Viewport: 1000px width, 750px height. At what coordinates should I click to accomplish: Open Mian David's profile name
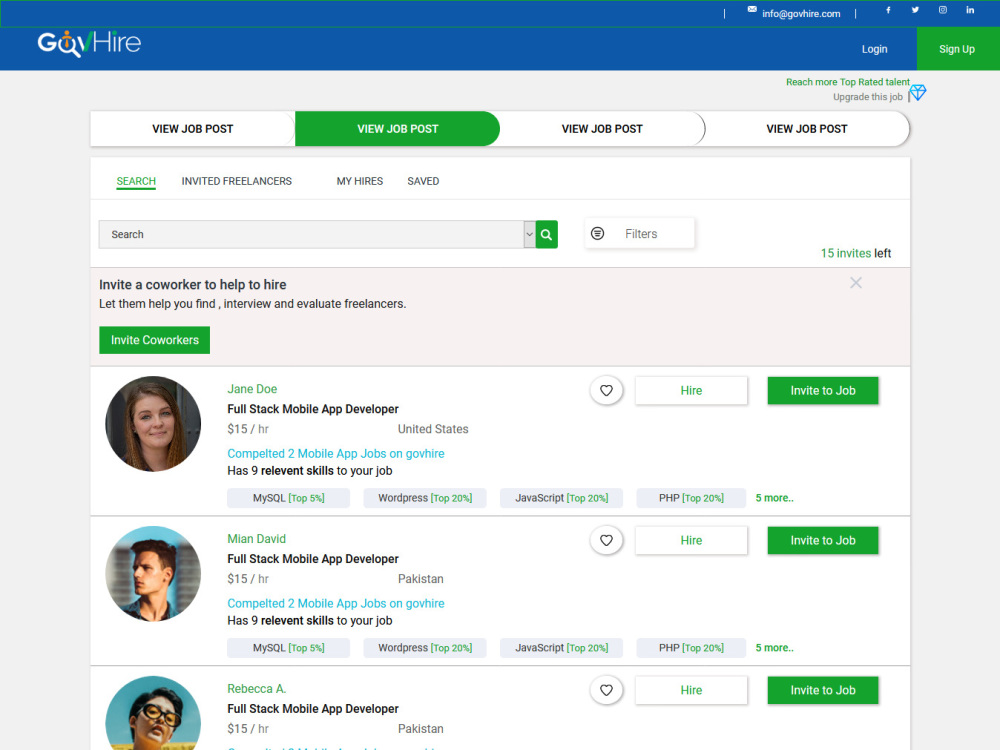(256, 539)
